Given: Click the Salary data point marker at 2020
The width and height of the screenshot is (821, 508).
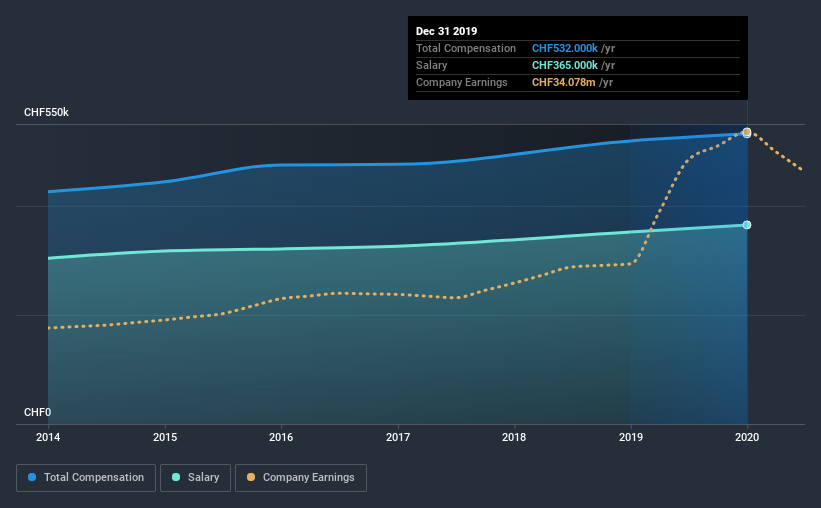Looking at the screenshot, I should coord(747,225).
